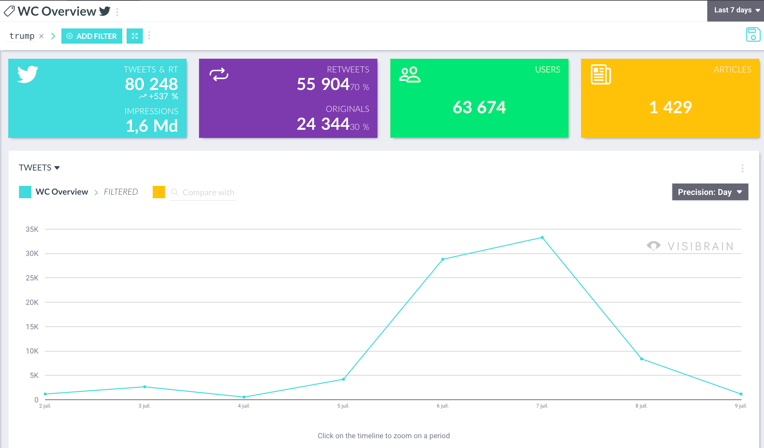Open the title options dots menu
The width and height of the screenshot is (764, 448).
[x=117, y=11]
